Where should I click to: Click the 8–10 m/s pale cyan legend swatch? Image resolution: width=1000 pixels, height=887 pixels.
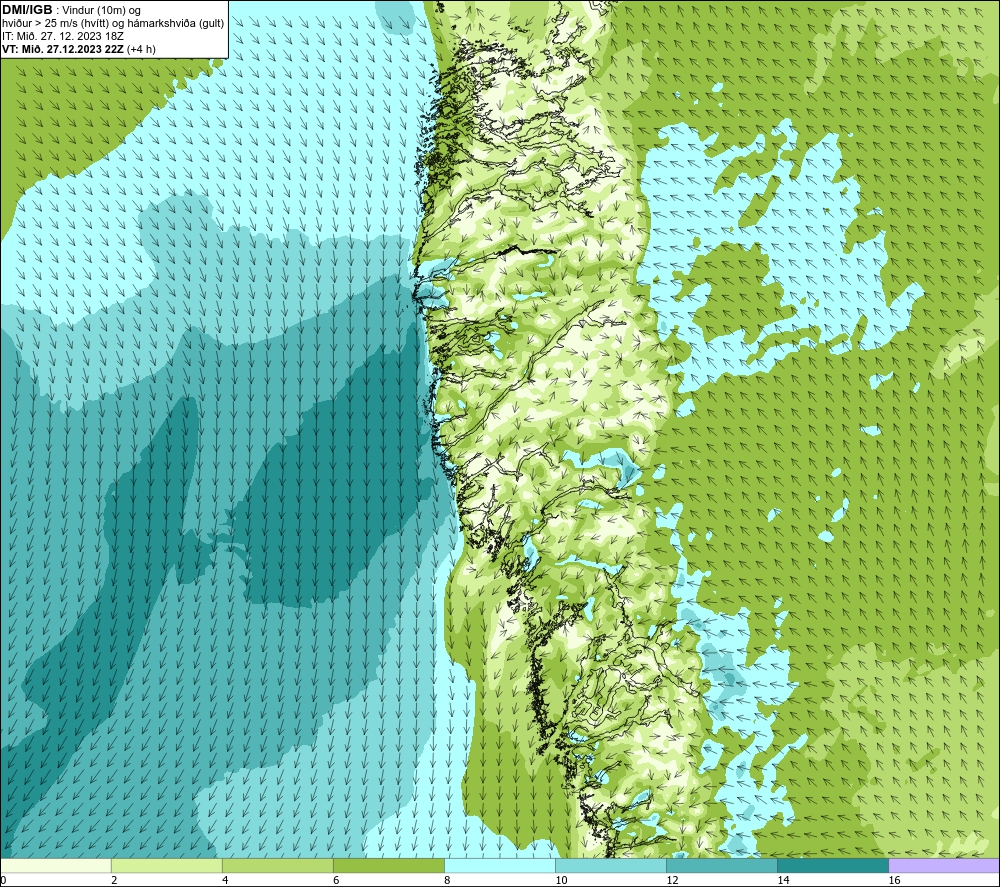(x=500, y=866)
